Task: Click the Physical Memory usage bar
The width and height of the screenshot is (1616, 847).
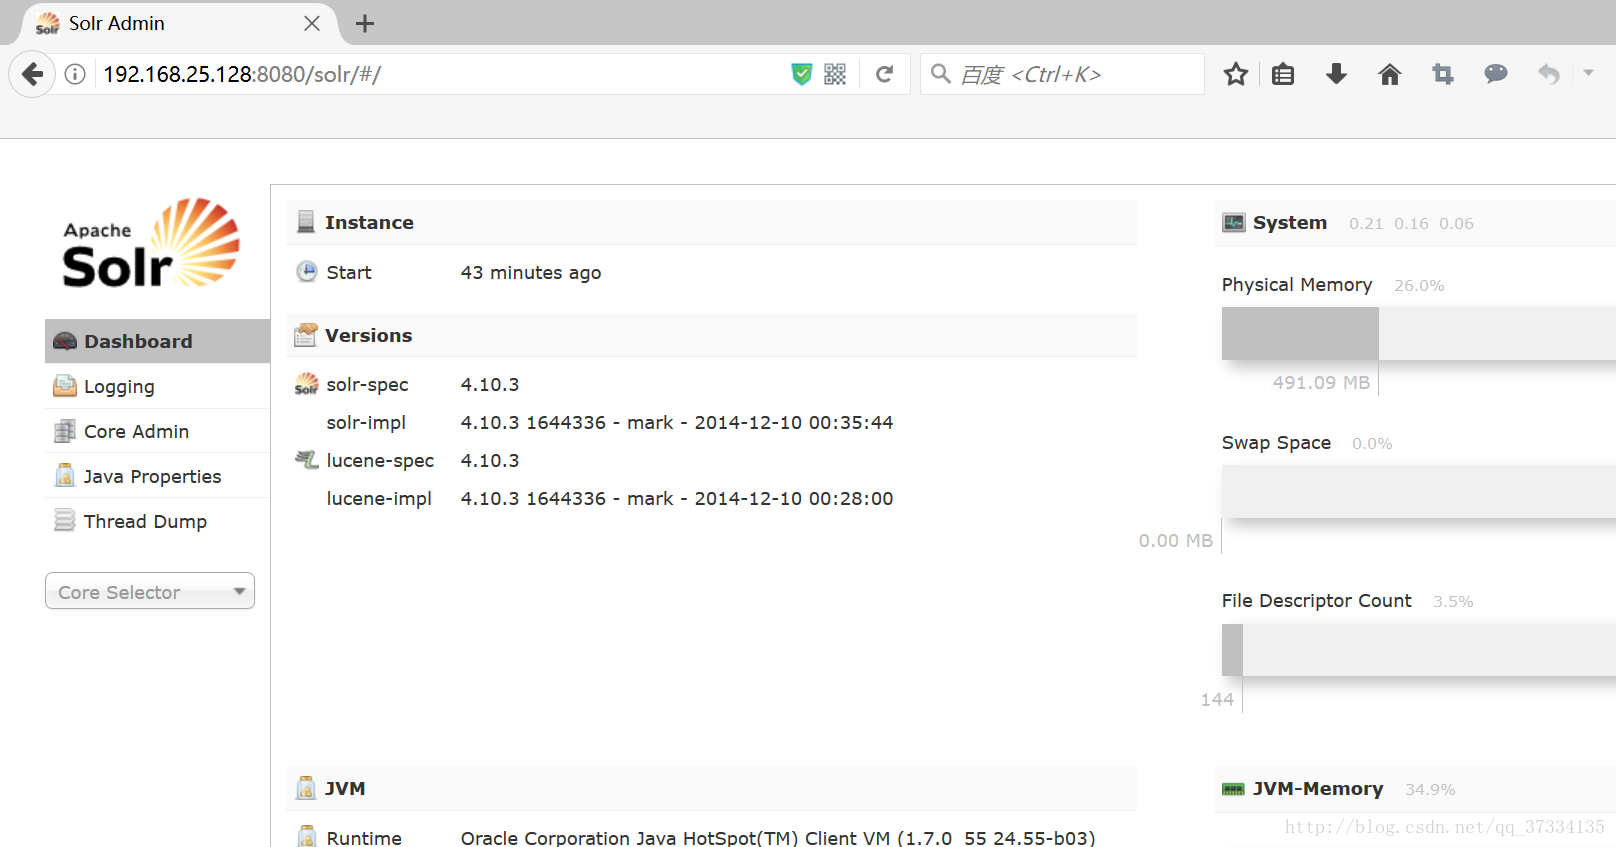Action: coord(1419,333)
